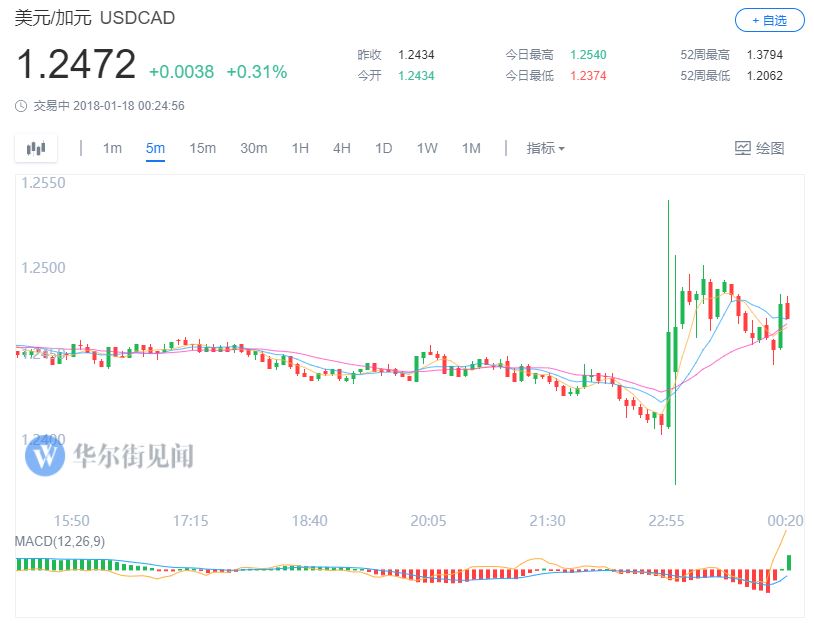
Task: Select the 4H timeframe
Action: point(342,149)
